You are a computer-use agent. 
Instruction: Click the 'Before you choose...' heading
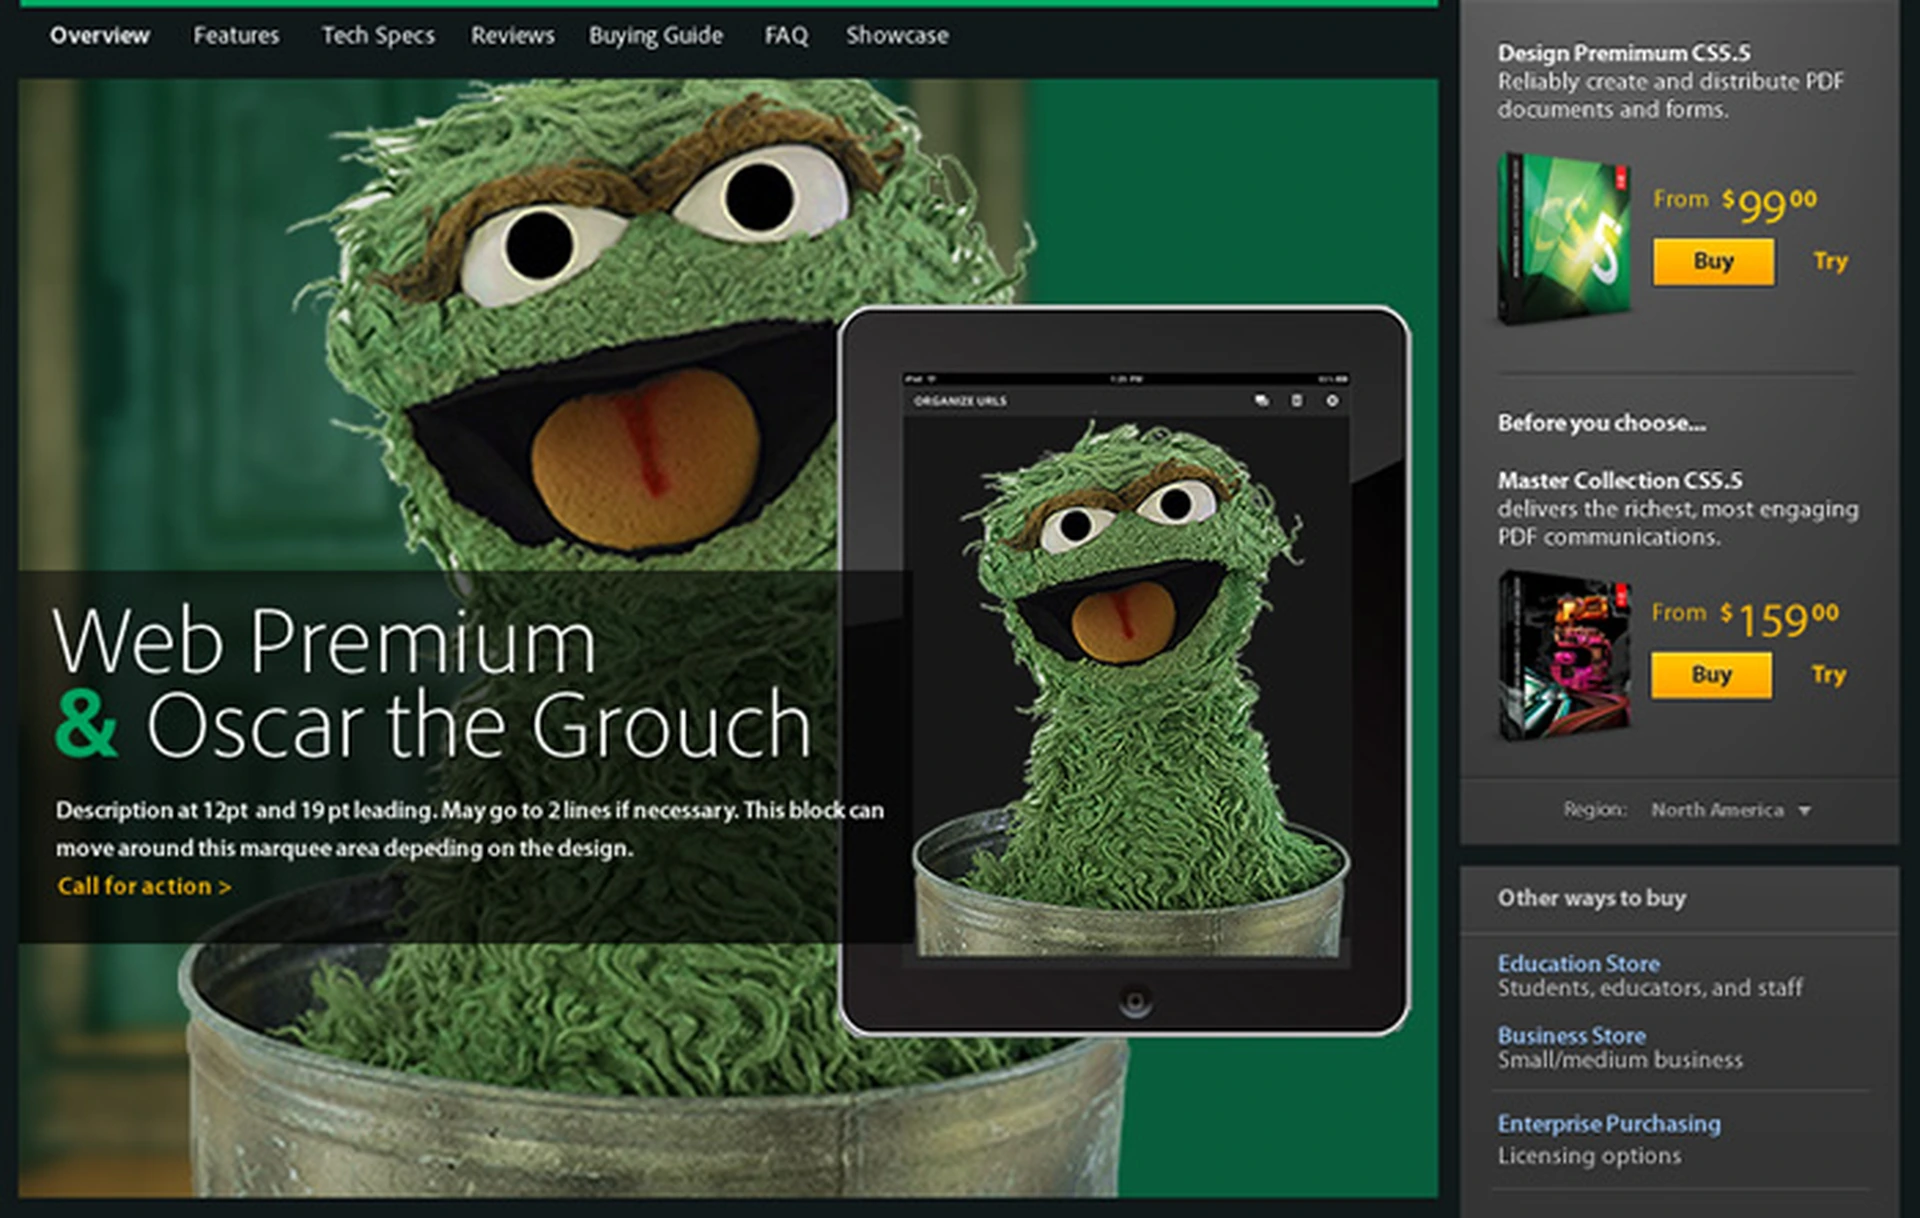tap(1601, 423)
